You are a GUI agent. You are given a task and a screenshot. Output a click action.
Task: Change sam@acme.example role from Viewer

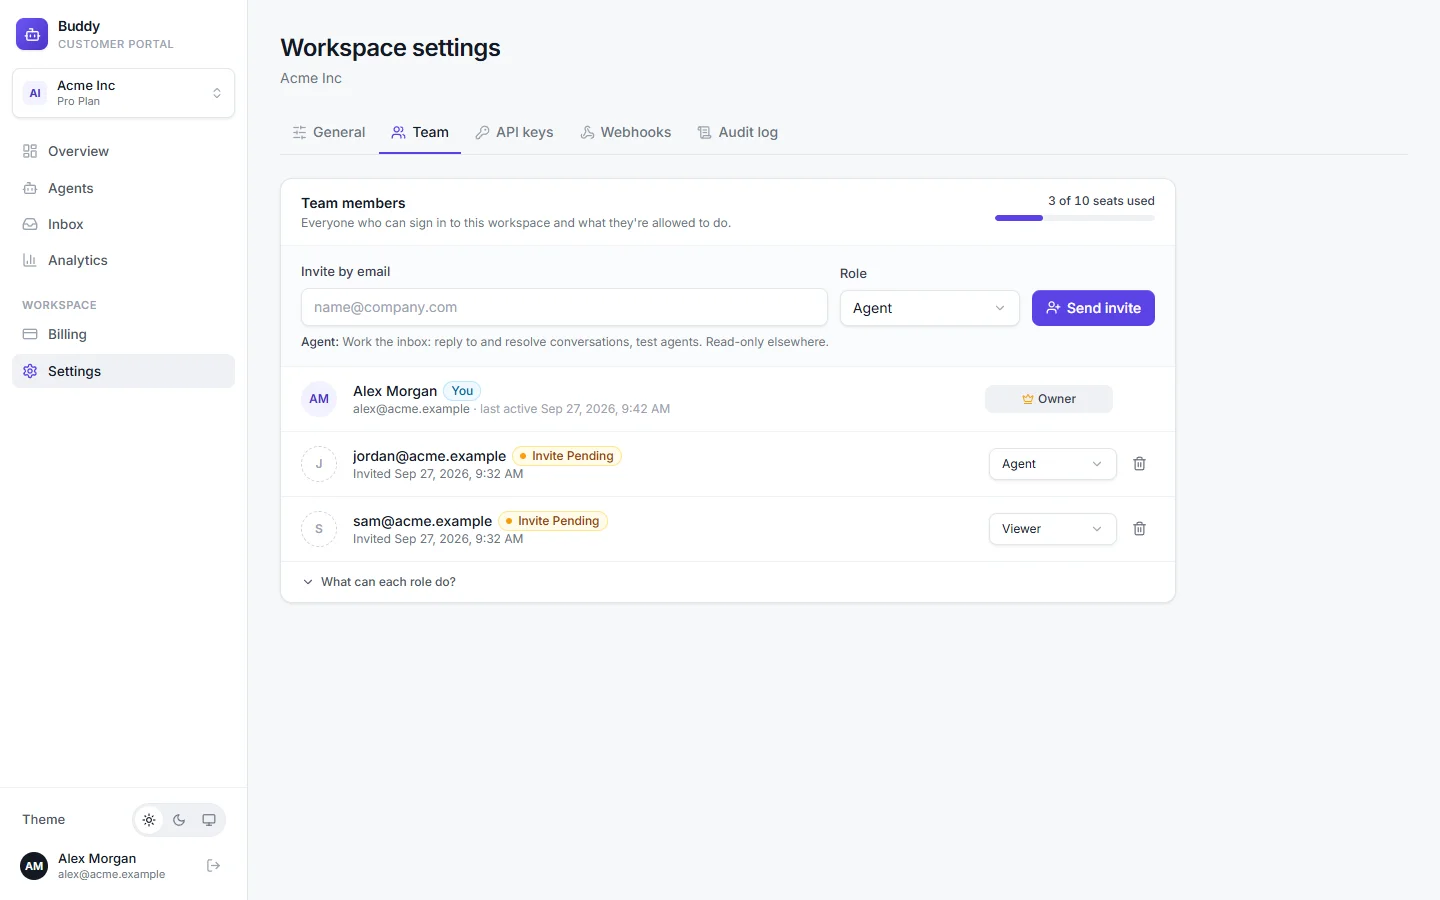[1052, 529]
